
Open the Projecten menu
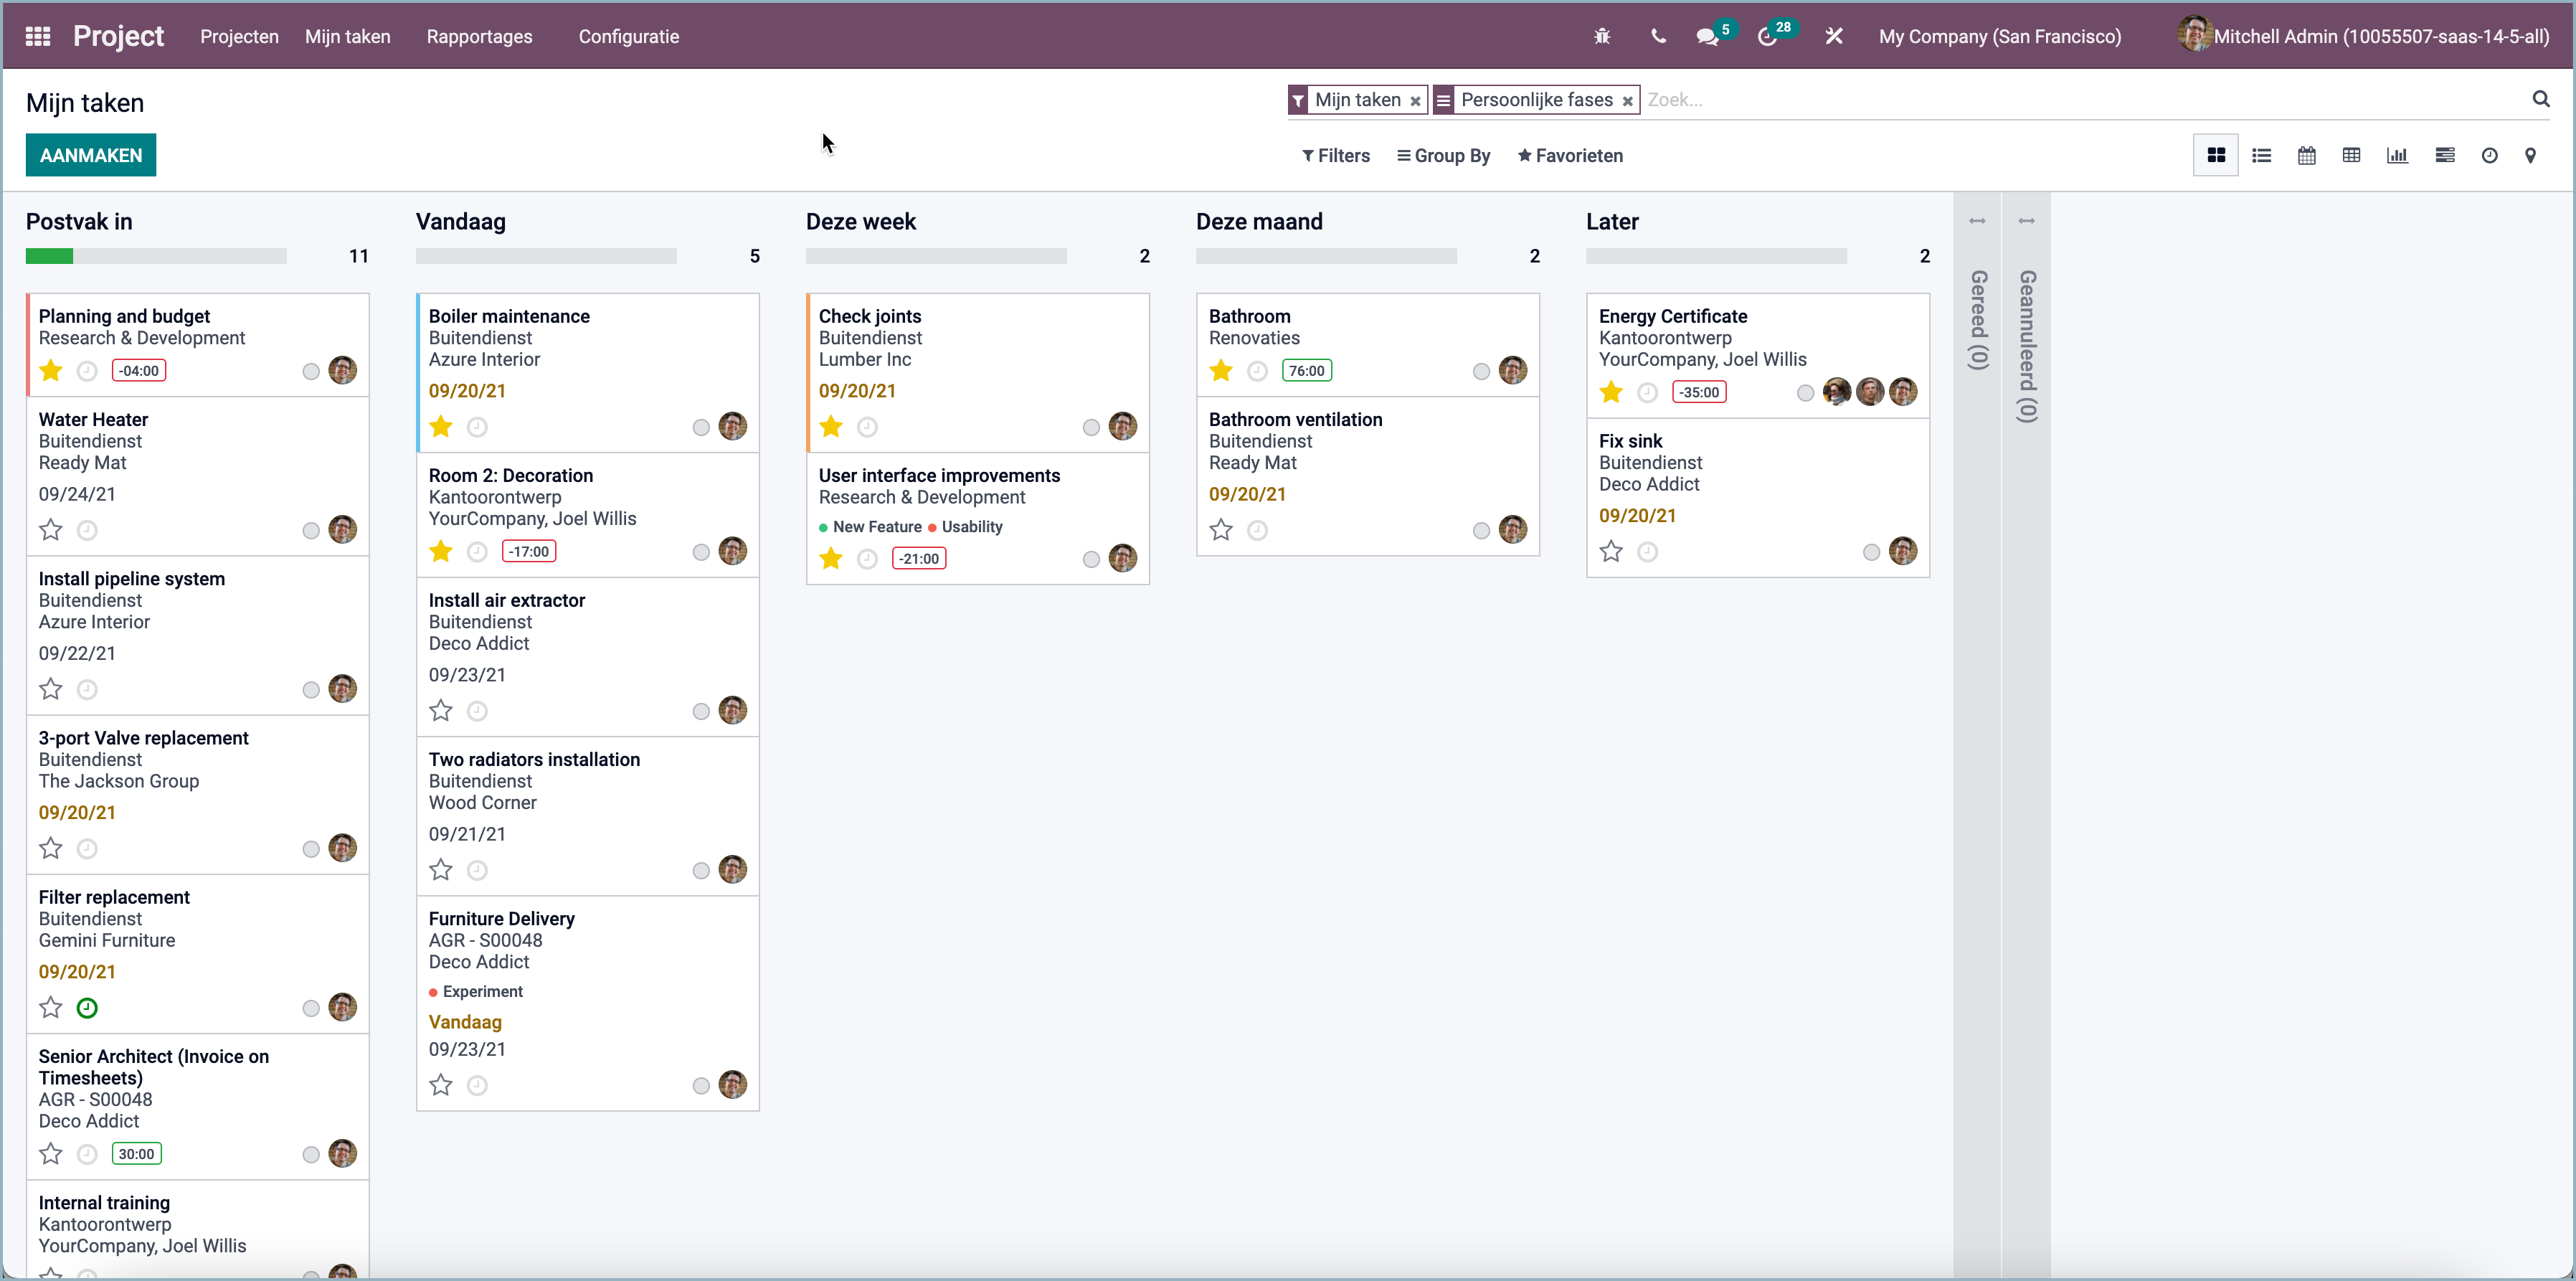[238, 36]
